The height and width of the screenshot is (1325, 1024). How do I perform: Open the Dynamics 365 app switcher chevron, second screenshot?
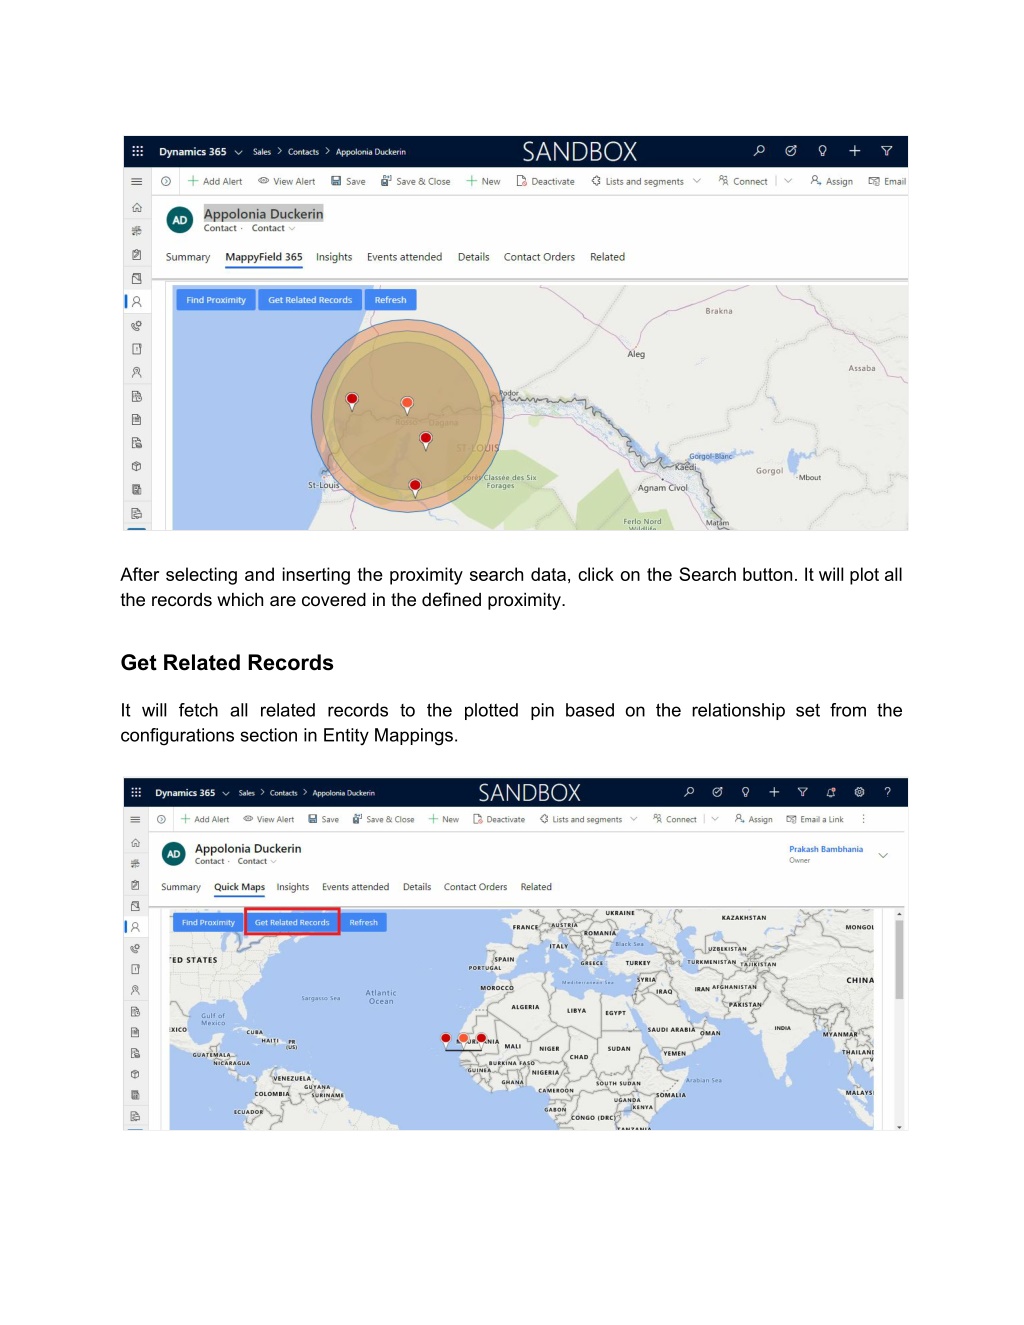[226, 793]
